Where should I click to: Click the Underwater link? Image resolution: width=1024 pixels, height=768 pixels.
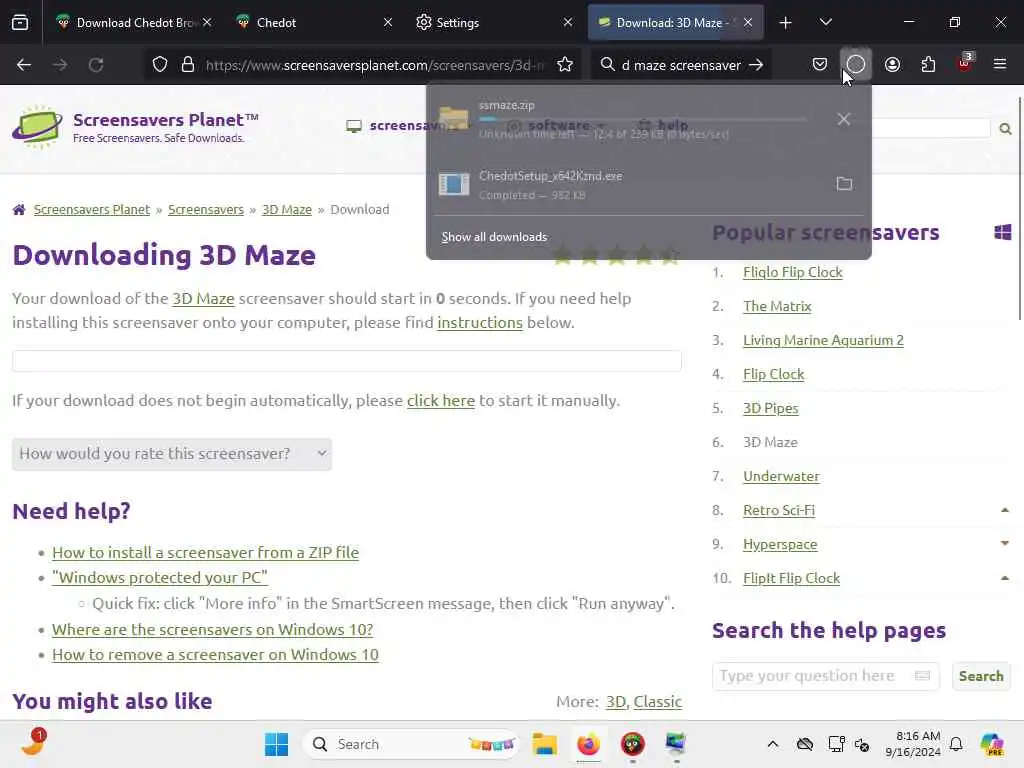(x=781, y=476)
